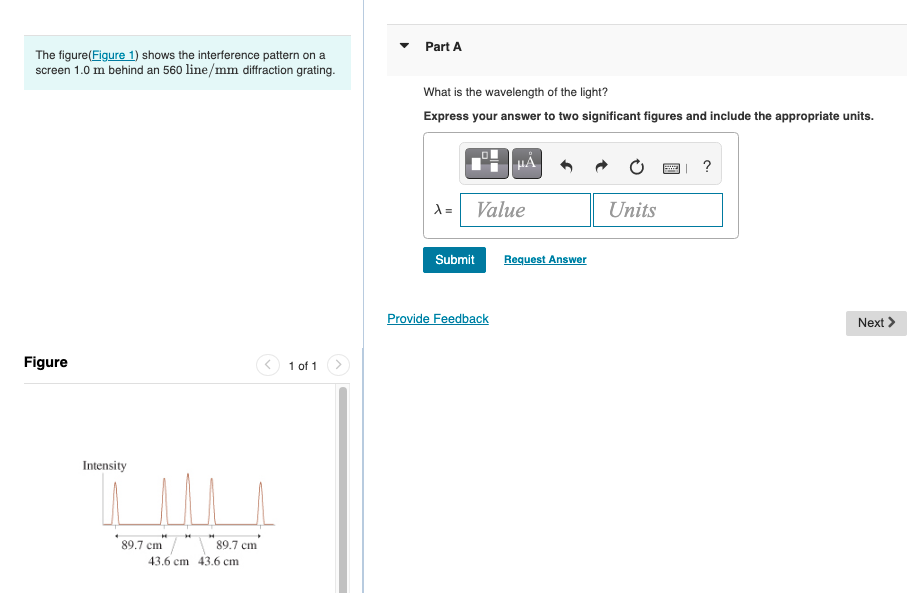Reset the answer with the refresh icon
The height and width of the screenshot is (593, 911).
(x=636, y=167)
